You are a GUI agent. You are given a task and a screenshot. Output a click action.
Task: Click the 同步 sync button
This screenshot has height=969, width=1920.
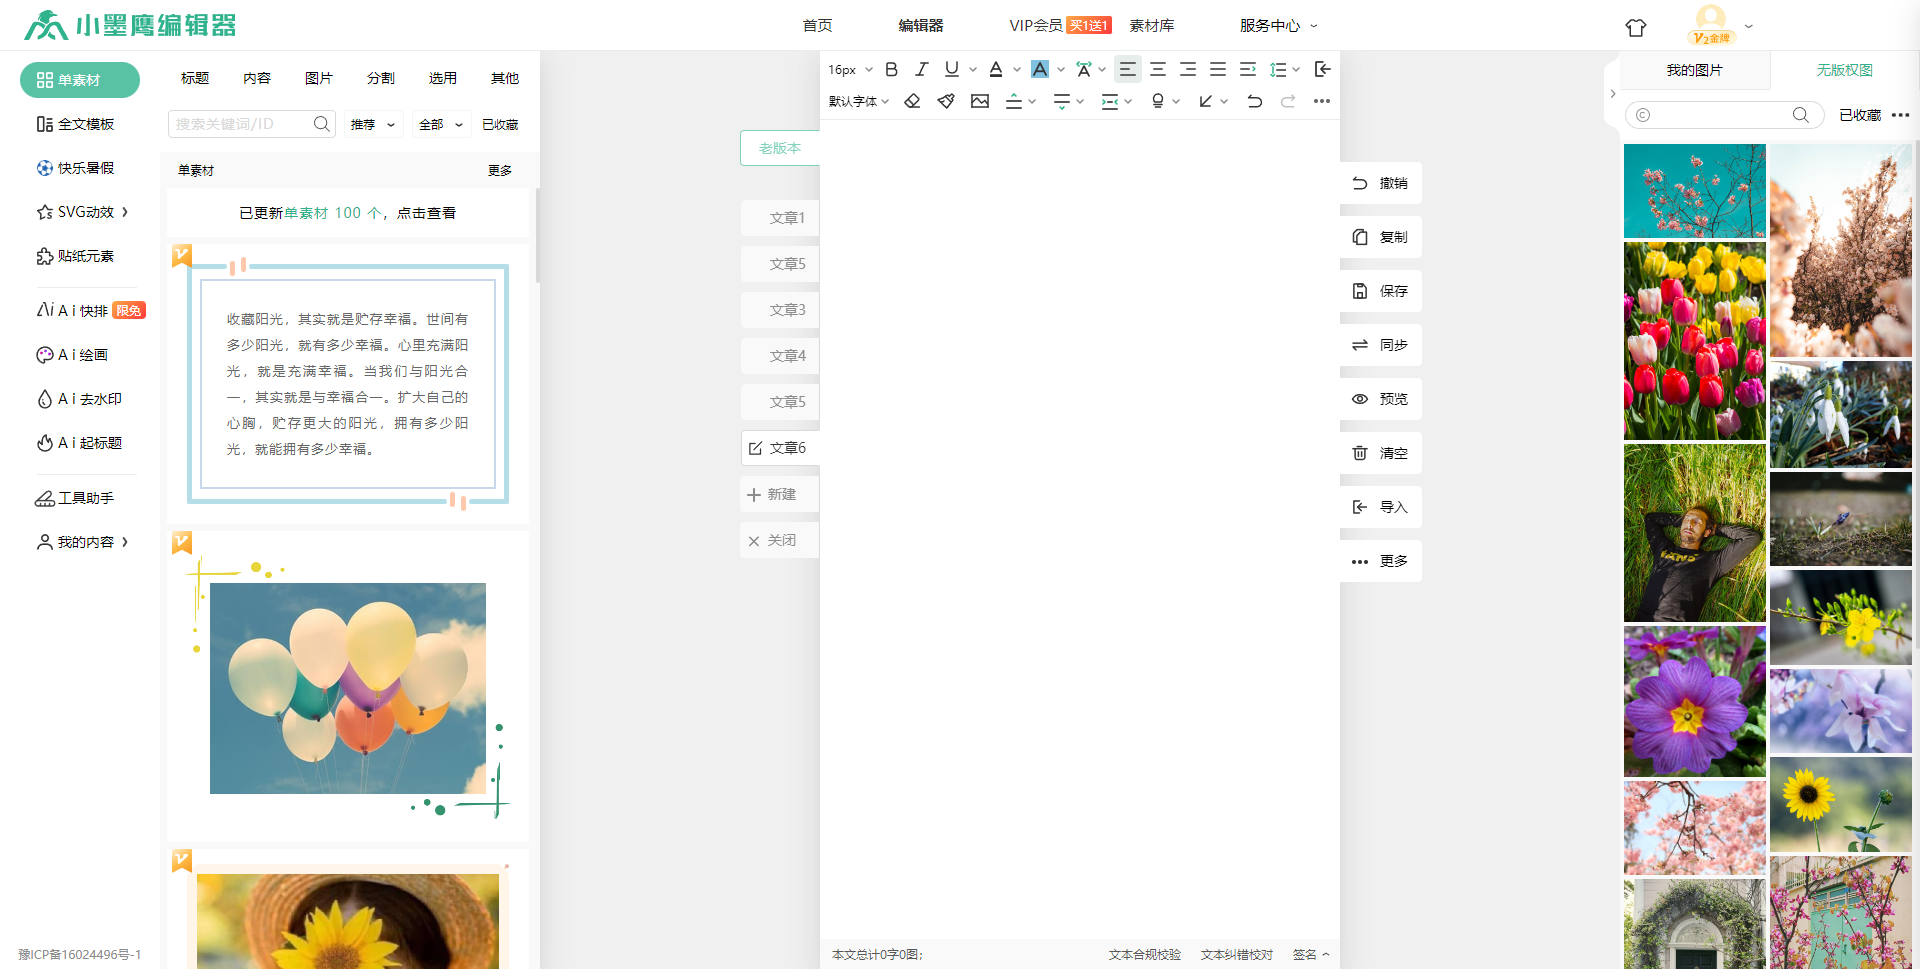tap(1380, 345)
